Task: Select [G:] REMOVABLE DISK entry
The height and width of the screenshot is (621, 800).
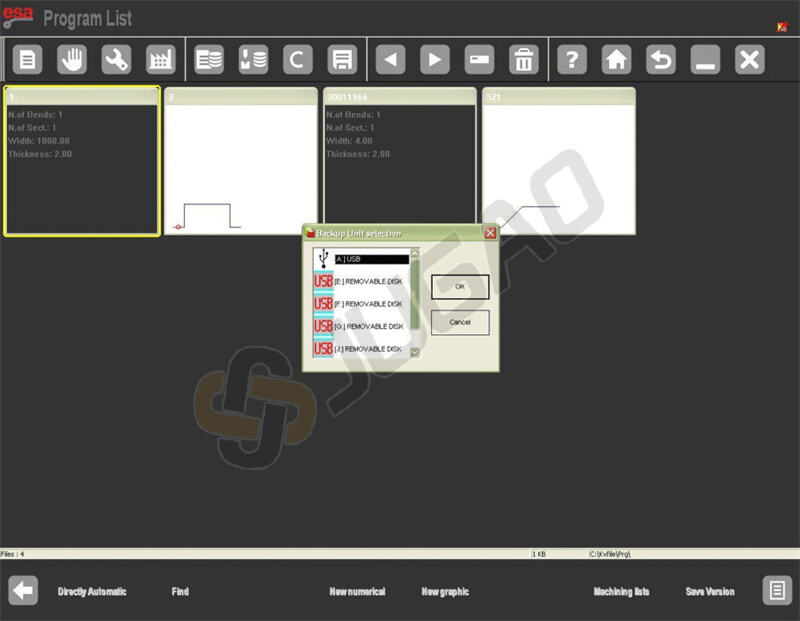Action: (x=368, y=326)
